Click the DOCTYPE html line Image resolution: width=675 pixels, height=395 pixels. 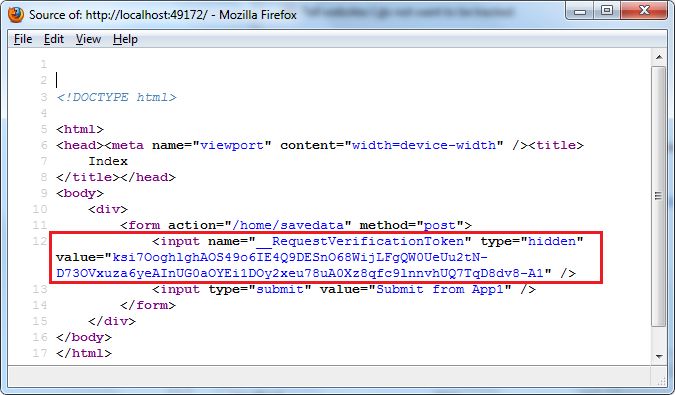[x=116, y=97]
